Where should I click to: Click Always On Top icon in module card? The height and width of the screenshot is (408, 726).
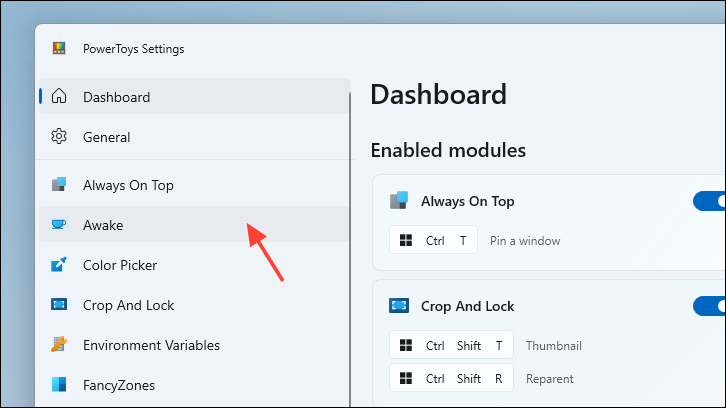point(399,201)
